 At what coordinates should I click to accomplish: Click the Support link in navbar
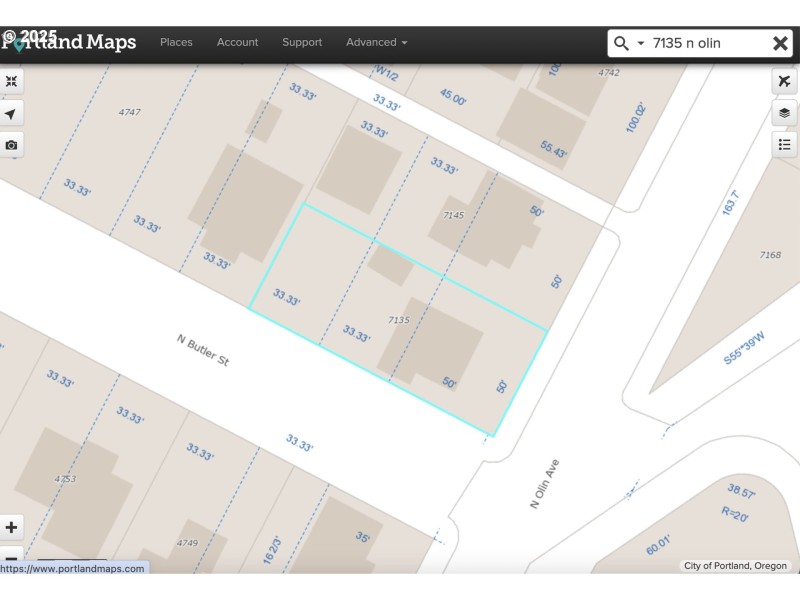click(x=302, y=42)
